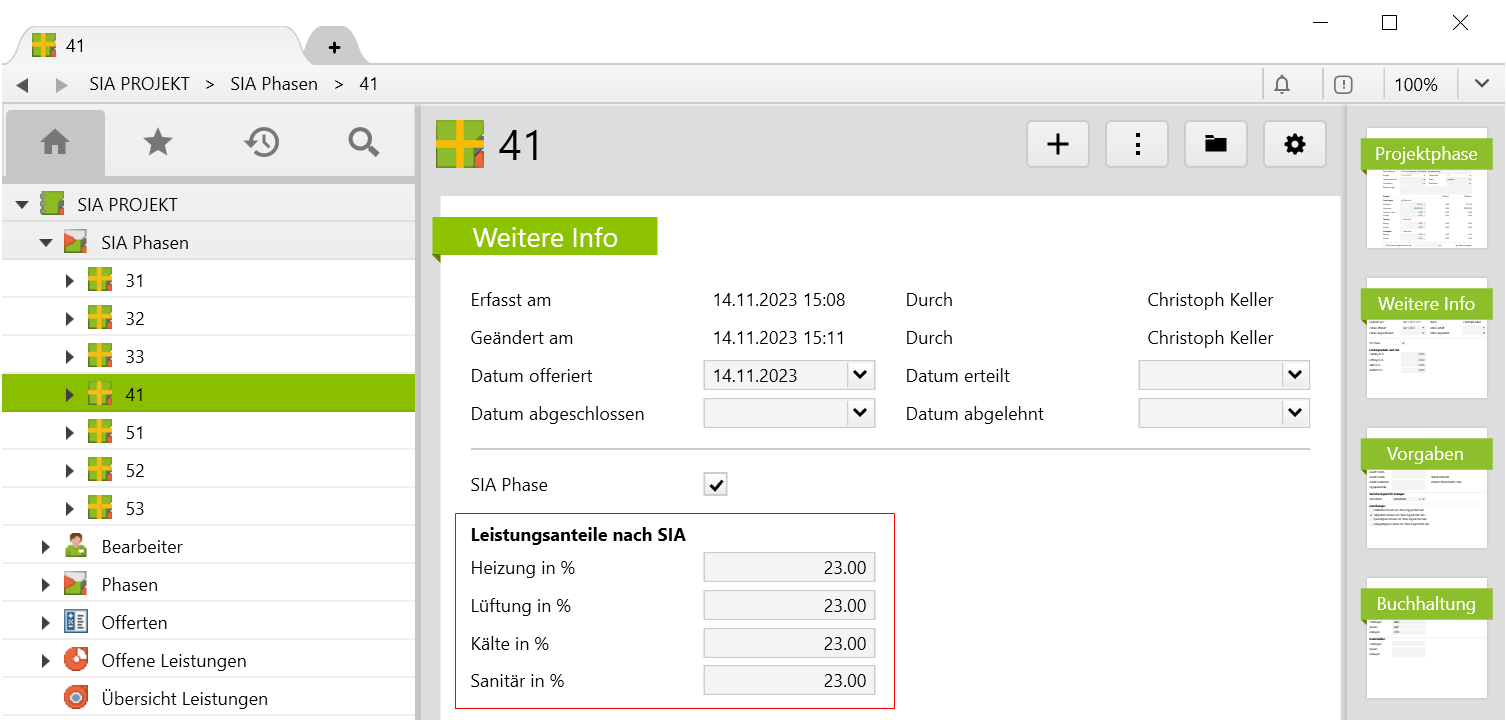
Task: Open the Vorgaben section thumbnail
Action: (1426, 488)
